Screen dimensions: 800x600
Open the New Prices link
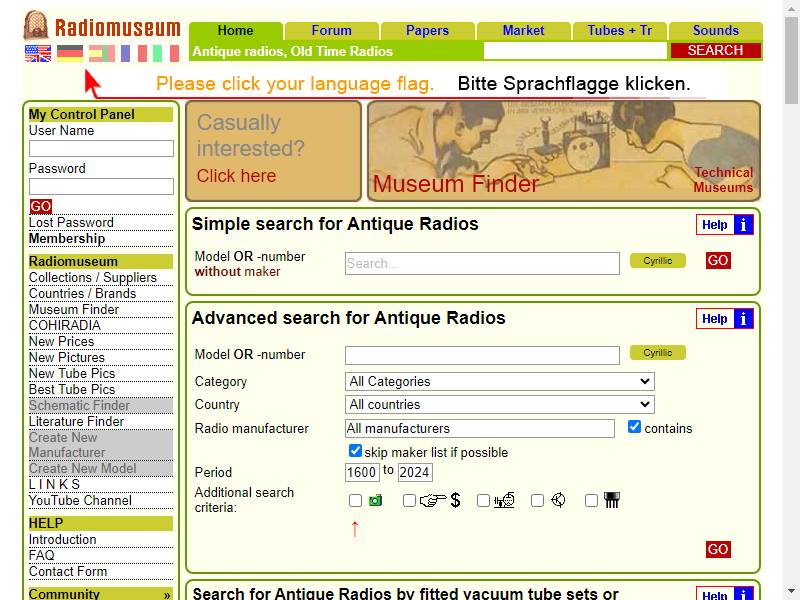(62, 341)
